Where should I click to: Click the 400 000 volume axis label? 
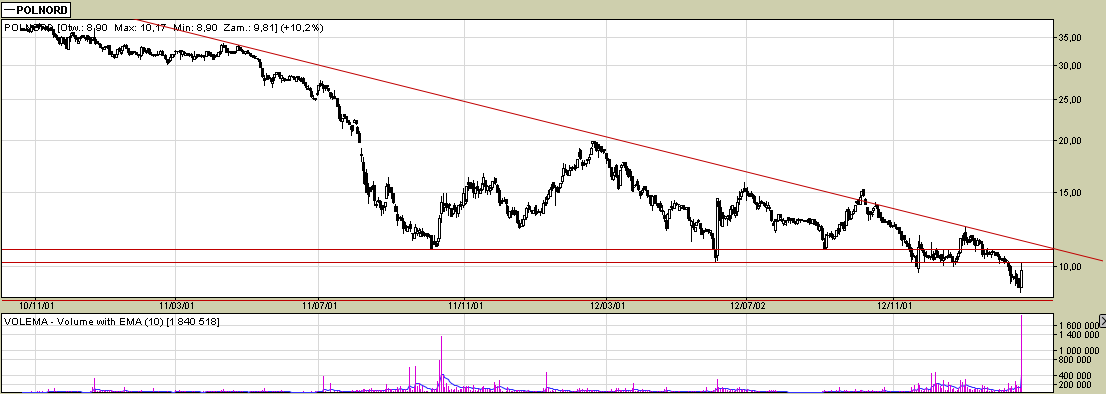point(1076,375)
